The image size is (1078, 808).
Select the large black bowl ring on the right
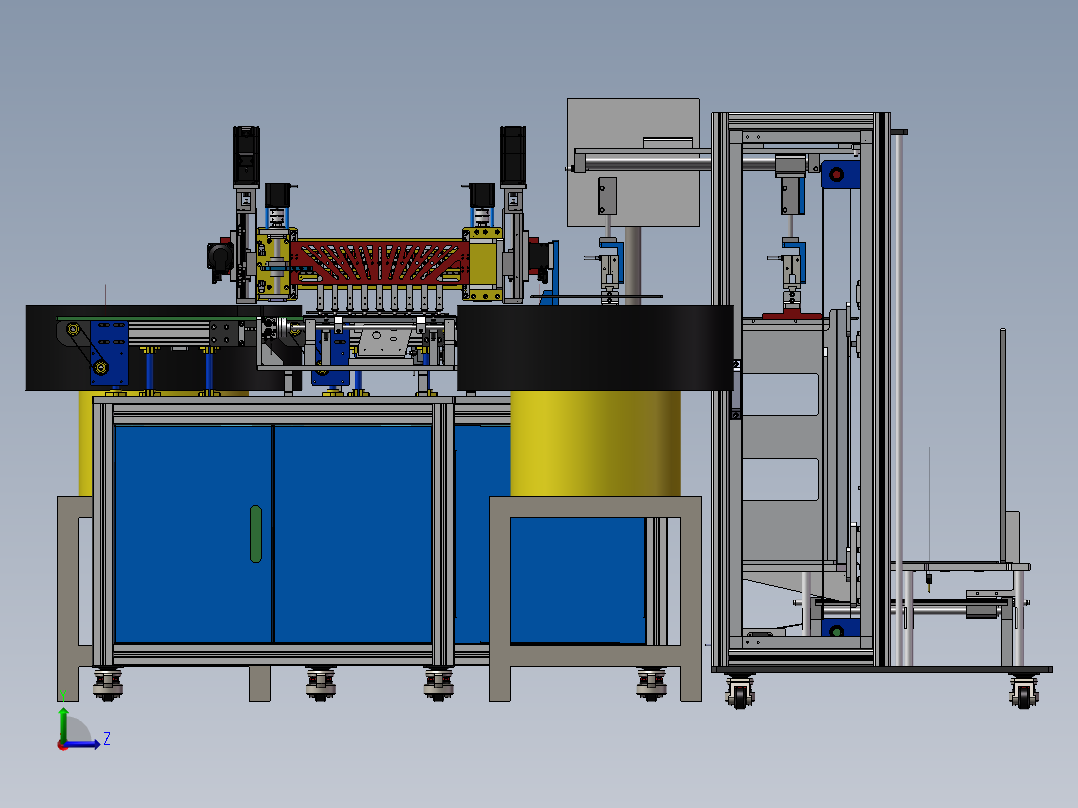point(595,348)
